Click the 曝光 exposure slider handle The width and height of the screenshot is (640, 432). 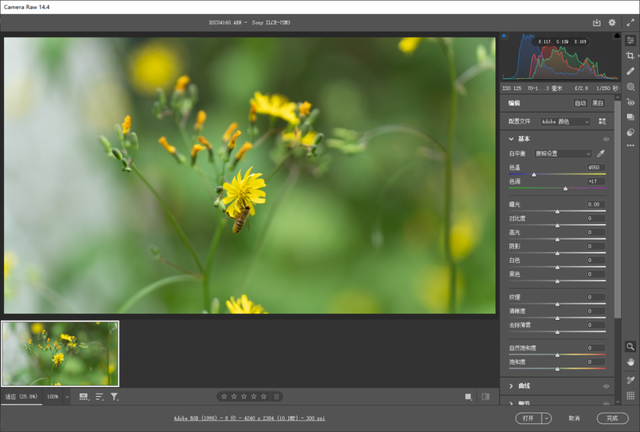coord(557,211)
